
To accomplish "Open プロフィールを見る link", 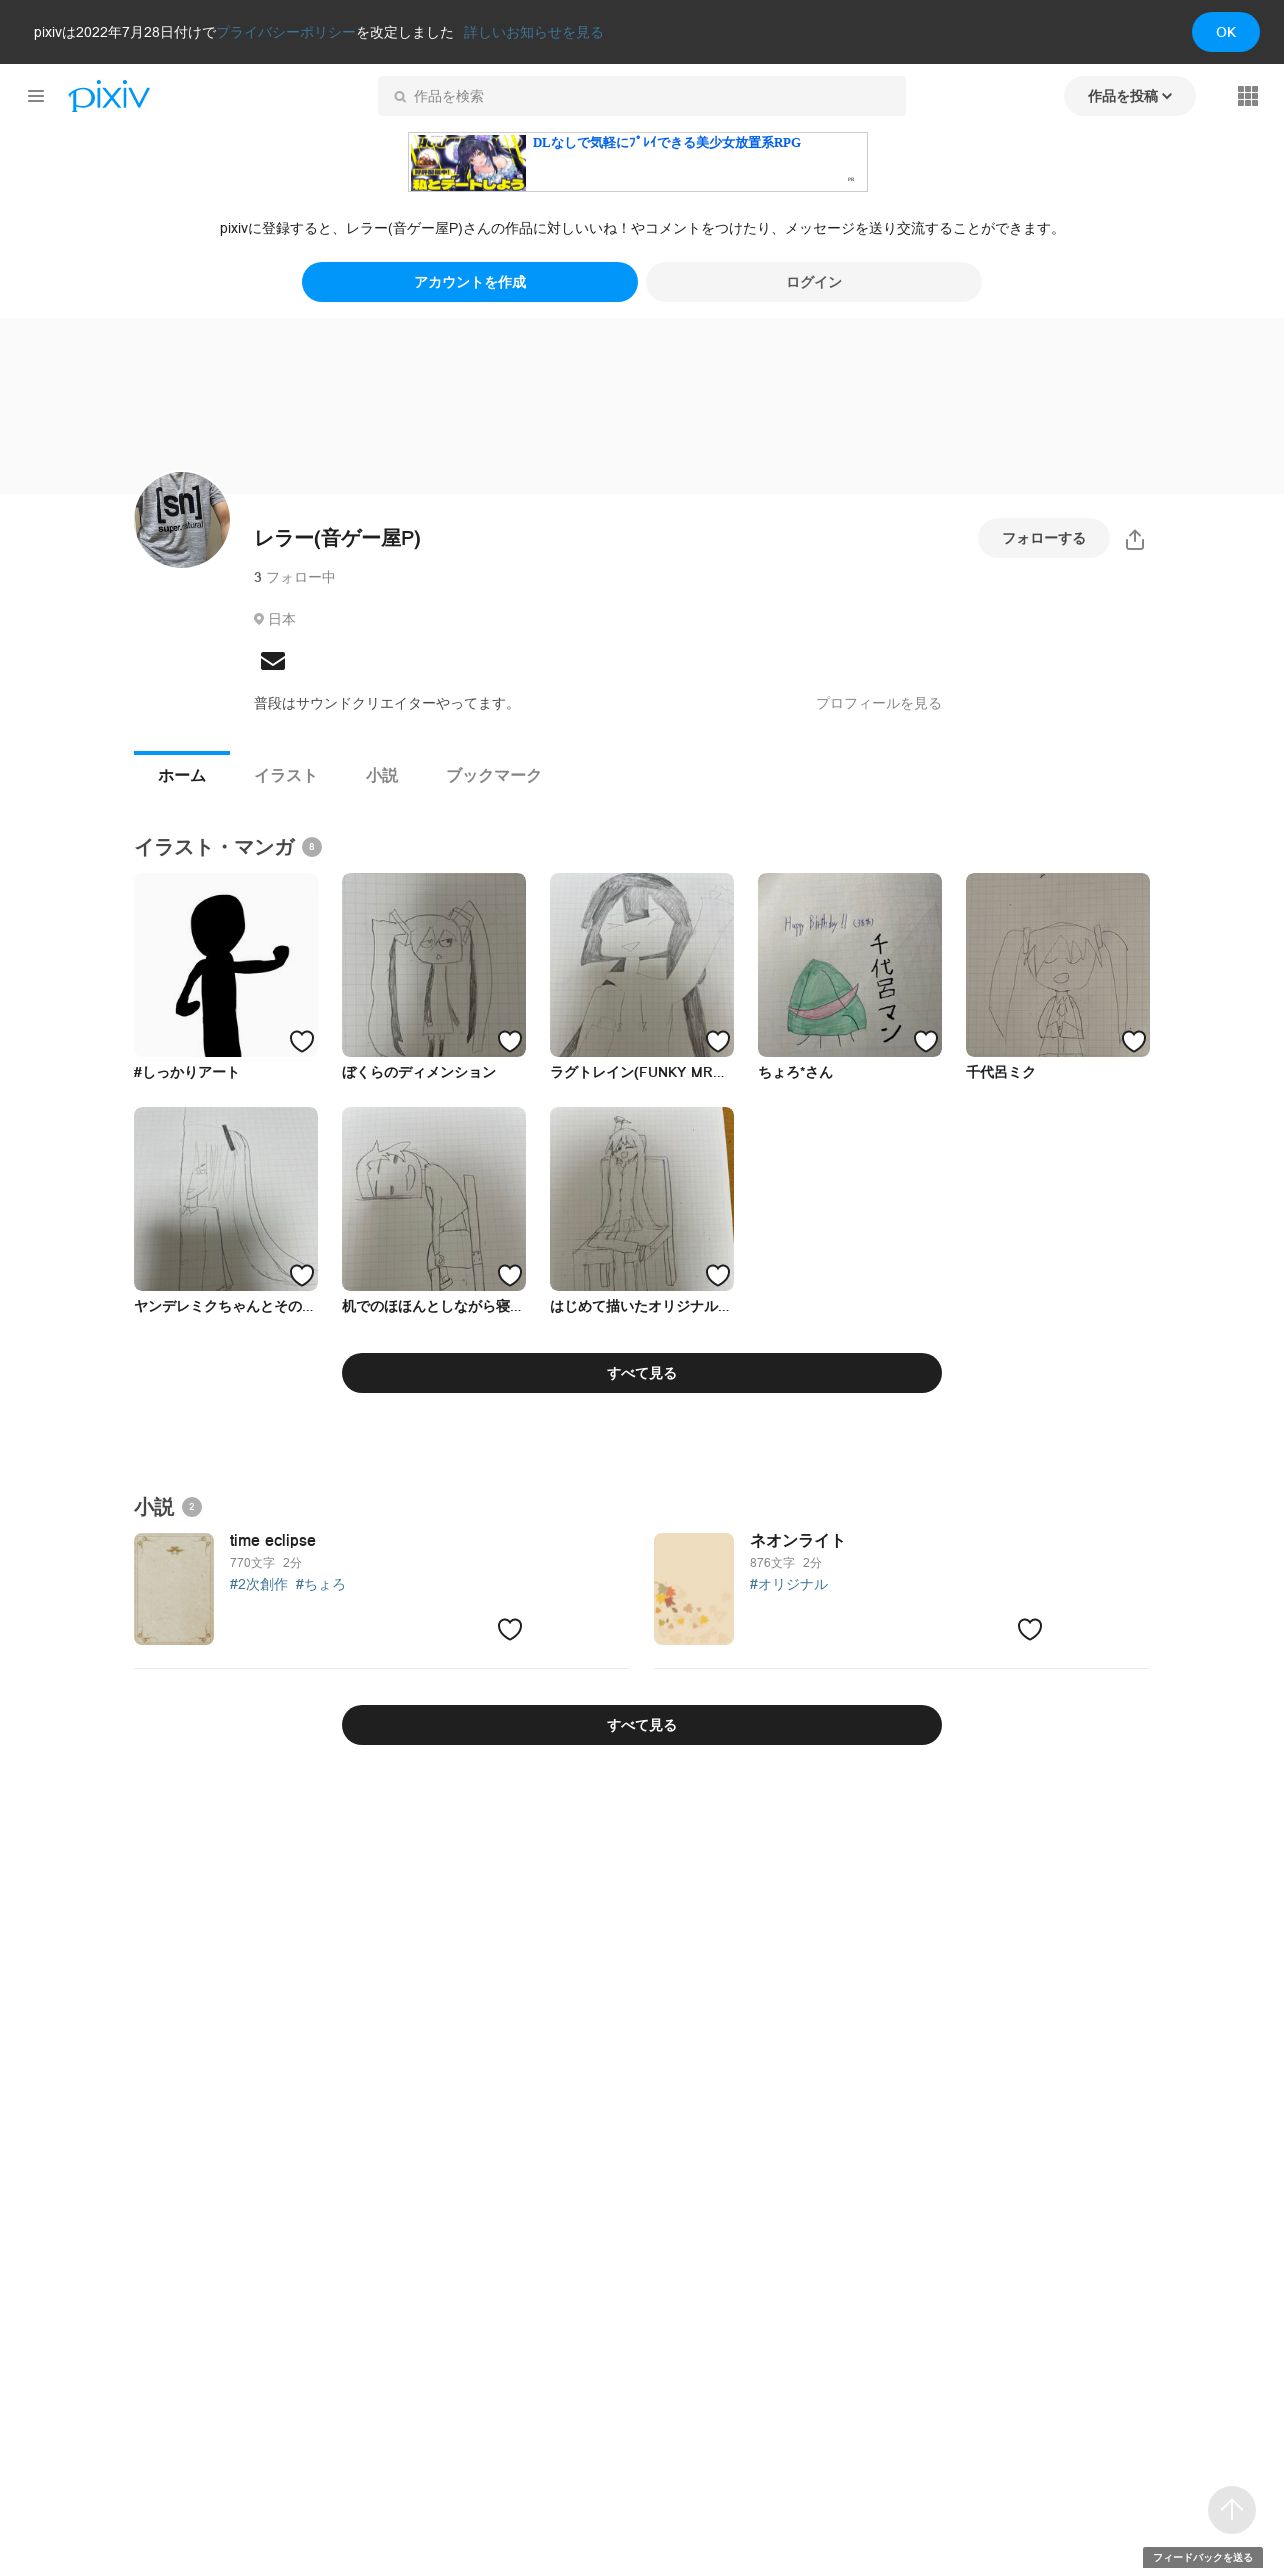I will tap(879, 703).
